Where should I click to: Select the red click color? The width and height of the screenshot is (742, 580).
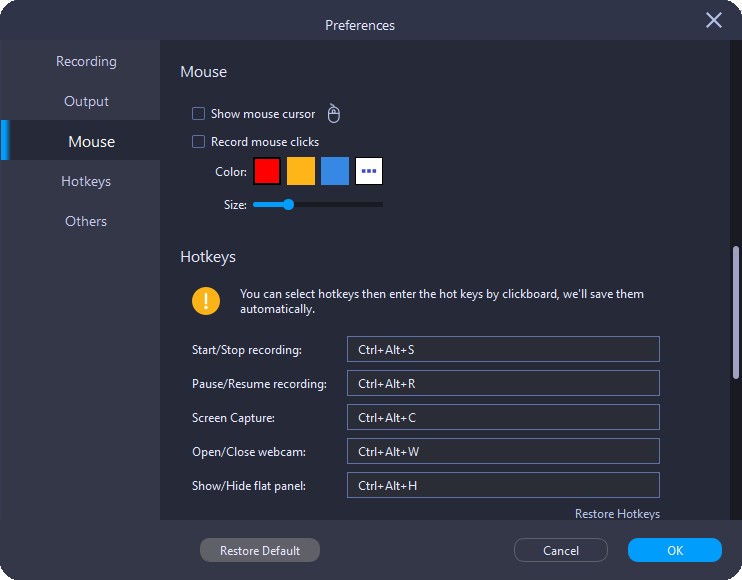[267, 171]
